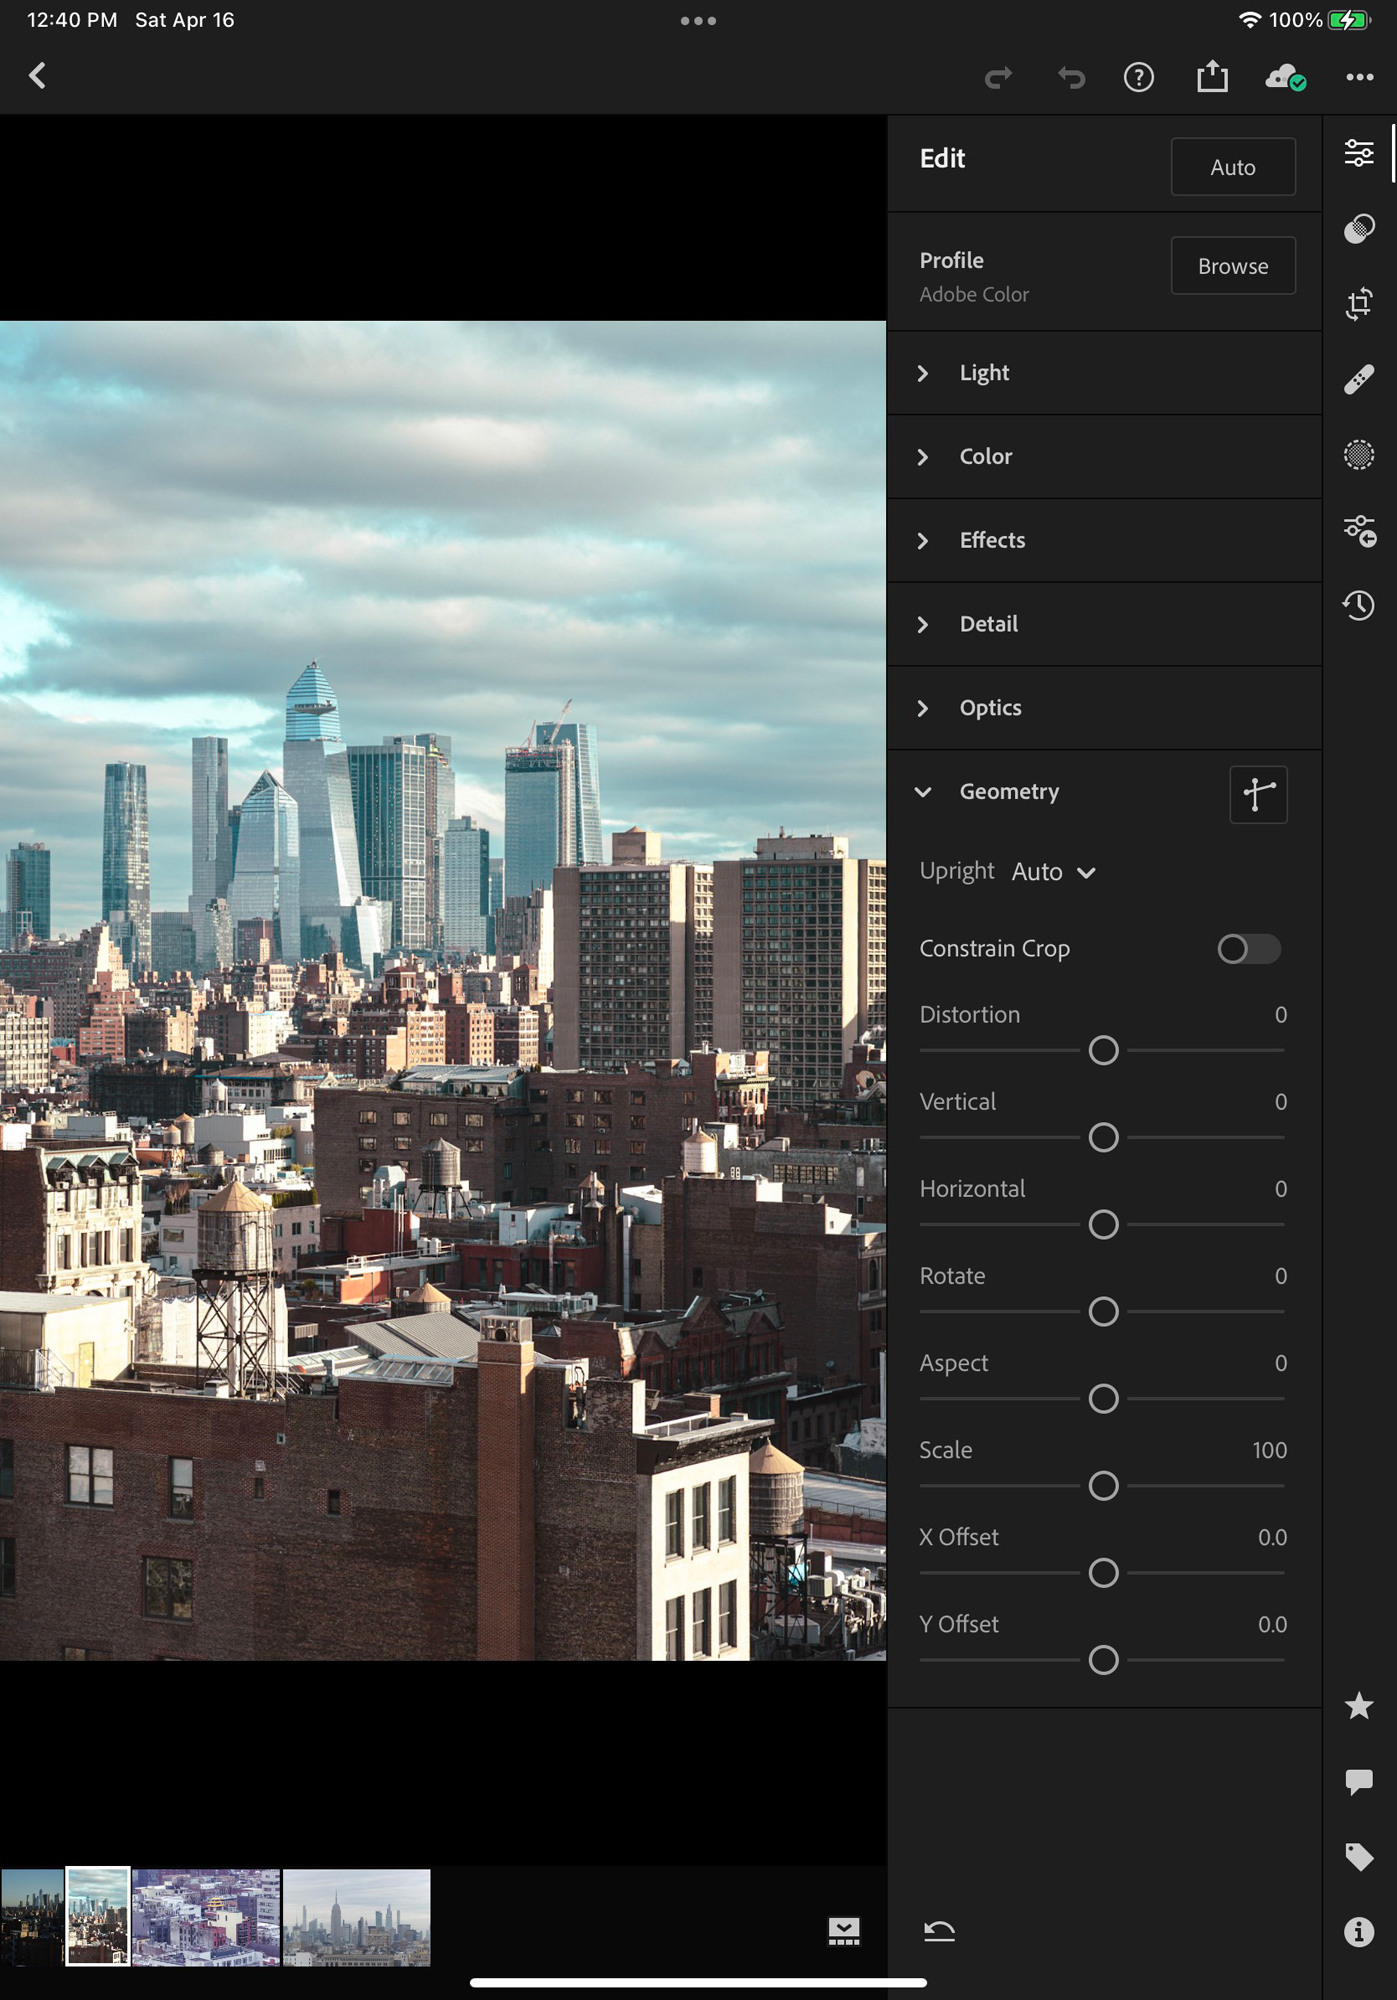
Task: Open the Rate and Review star icon
Action: [1358, 1706]
